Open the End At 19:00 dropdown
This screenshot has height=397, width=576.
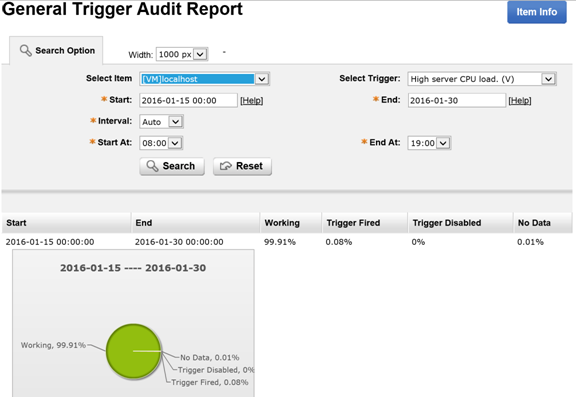(429, 143)
